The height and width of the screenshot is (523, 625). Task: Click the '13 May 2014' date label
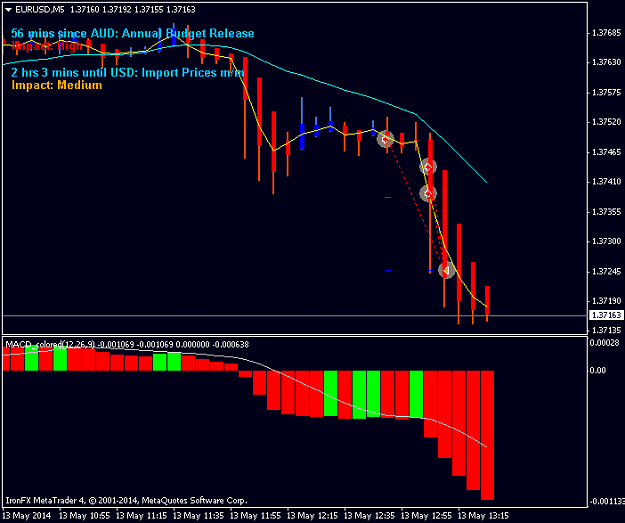(x=27, y=516)
